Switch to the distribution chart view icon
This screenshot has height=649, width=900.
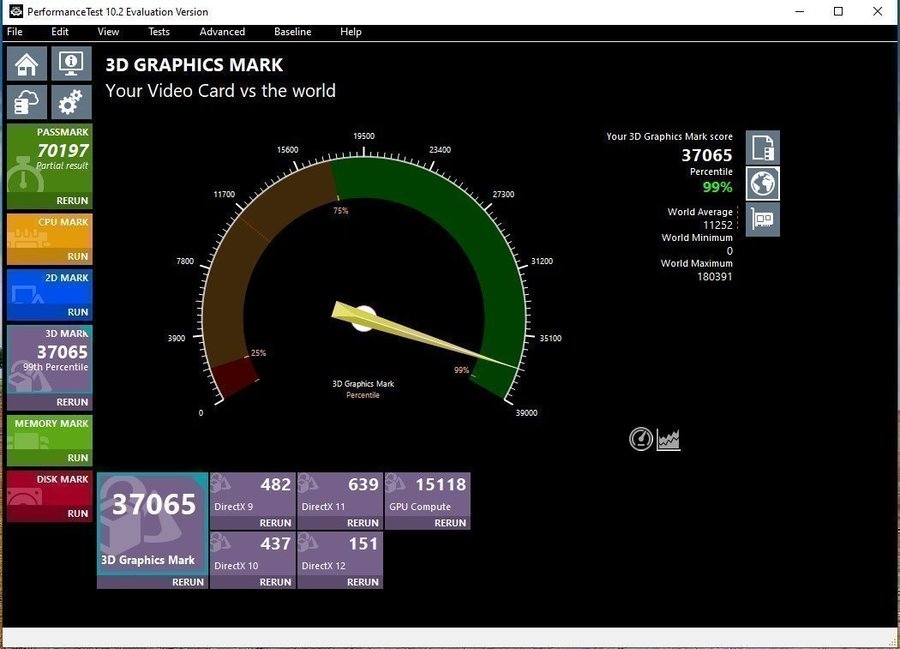click(x=668, y=439)
